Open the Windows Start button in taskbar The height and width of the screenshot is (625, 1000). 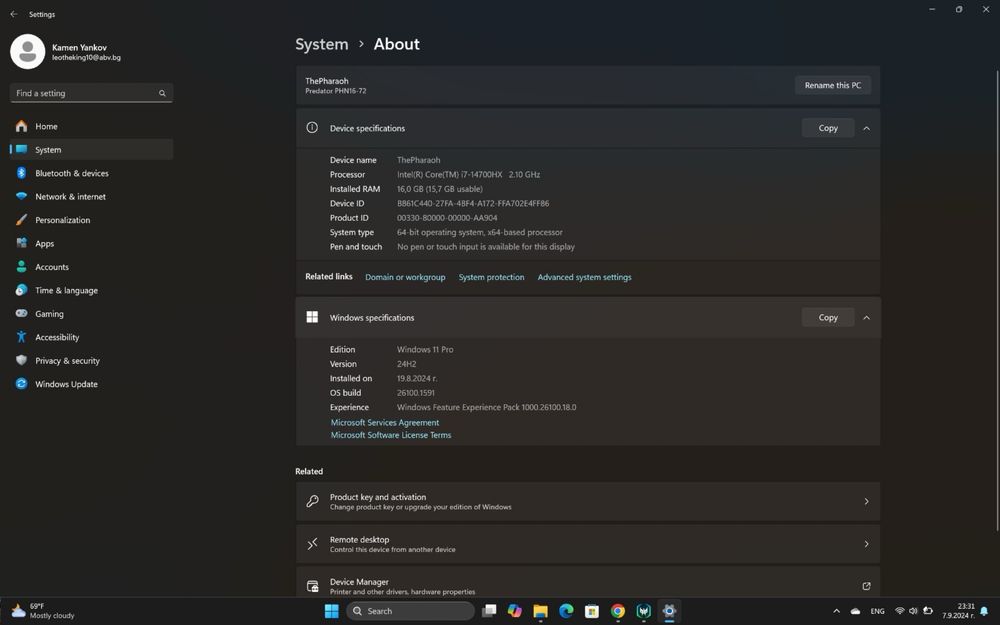pyautogui.click(x=332, y=611)
